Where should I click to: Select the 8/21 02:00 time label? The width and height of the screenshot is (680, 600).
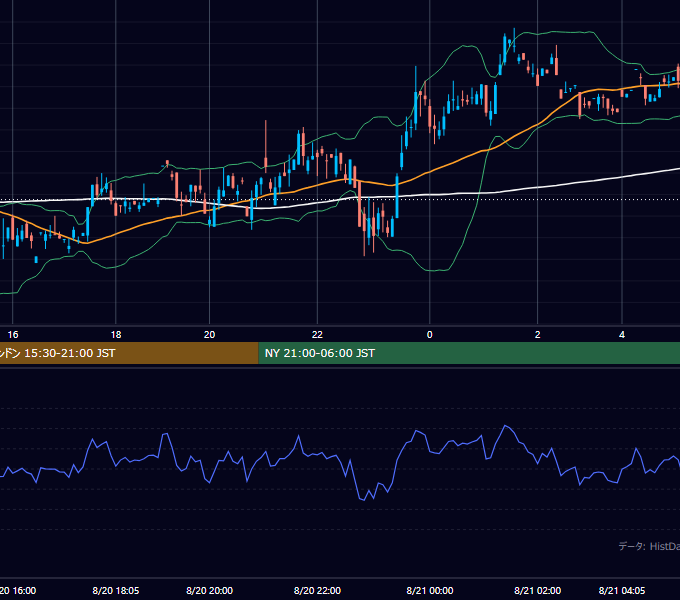point(537,590)
